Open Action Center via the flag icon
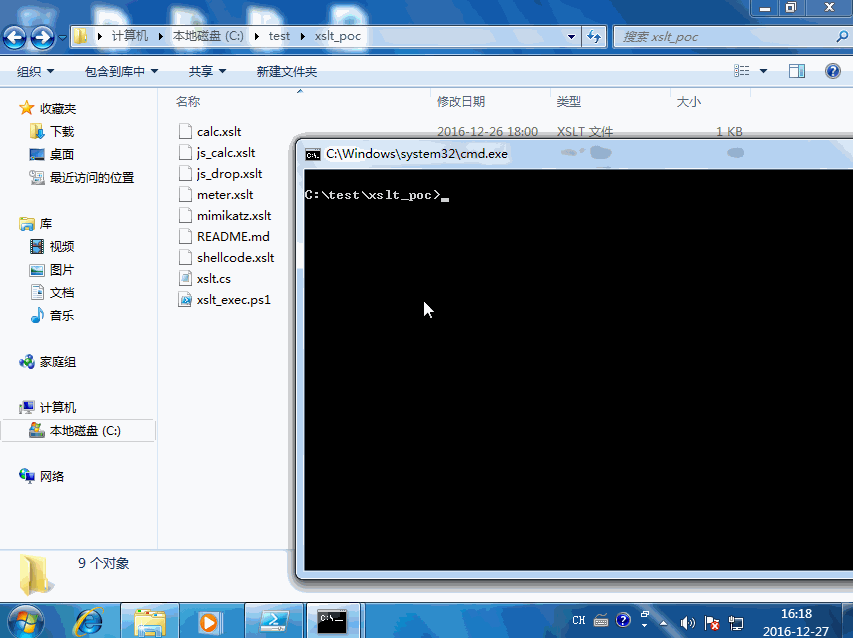The width and height of the screenshot is (853, 638). [712, 620]
